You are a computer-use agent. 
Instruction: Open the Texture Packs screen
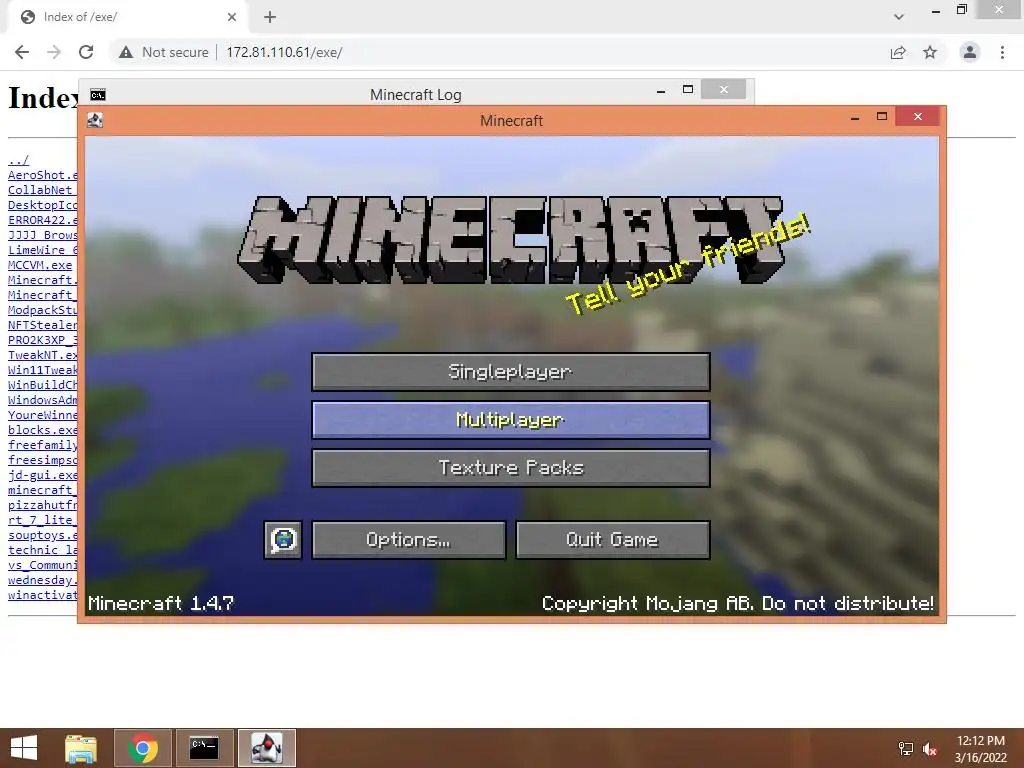point(511,468)
